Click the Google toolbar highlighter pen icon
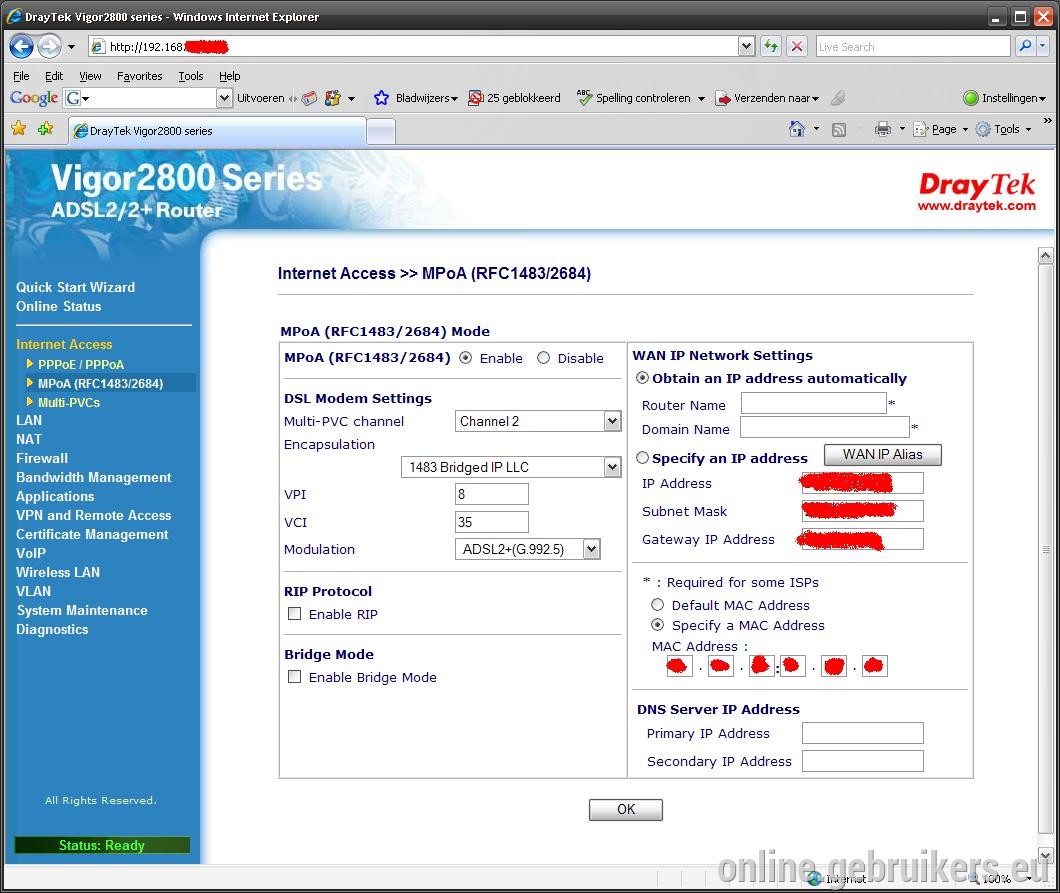 (838, 98)
